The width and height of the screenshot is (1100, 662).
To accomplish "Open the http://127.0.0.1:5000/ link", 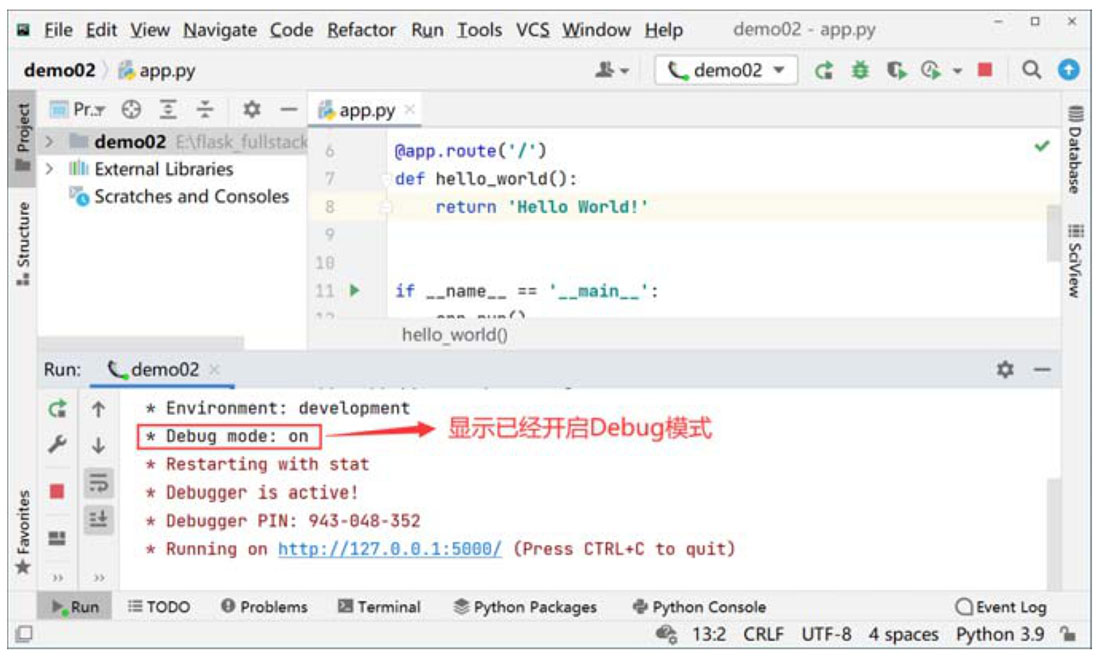I will (x=389, y=549).
